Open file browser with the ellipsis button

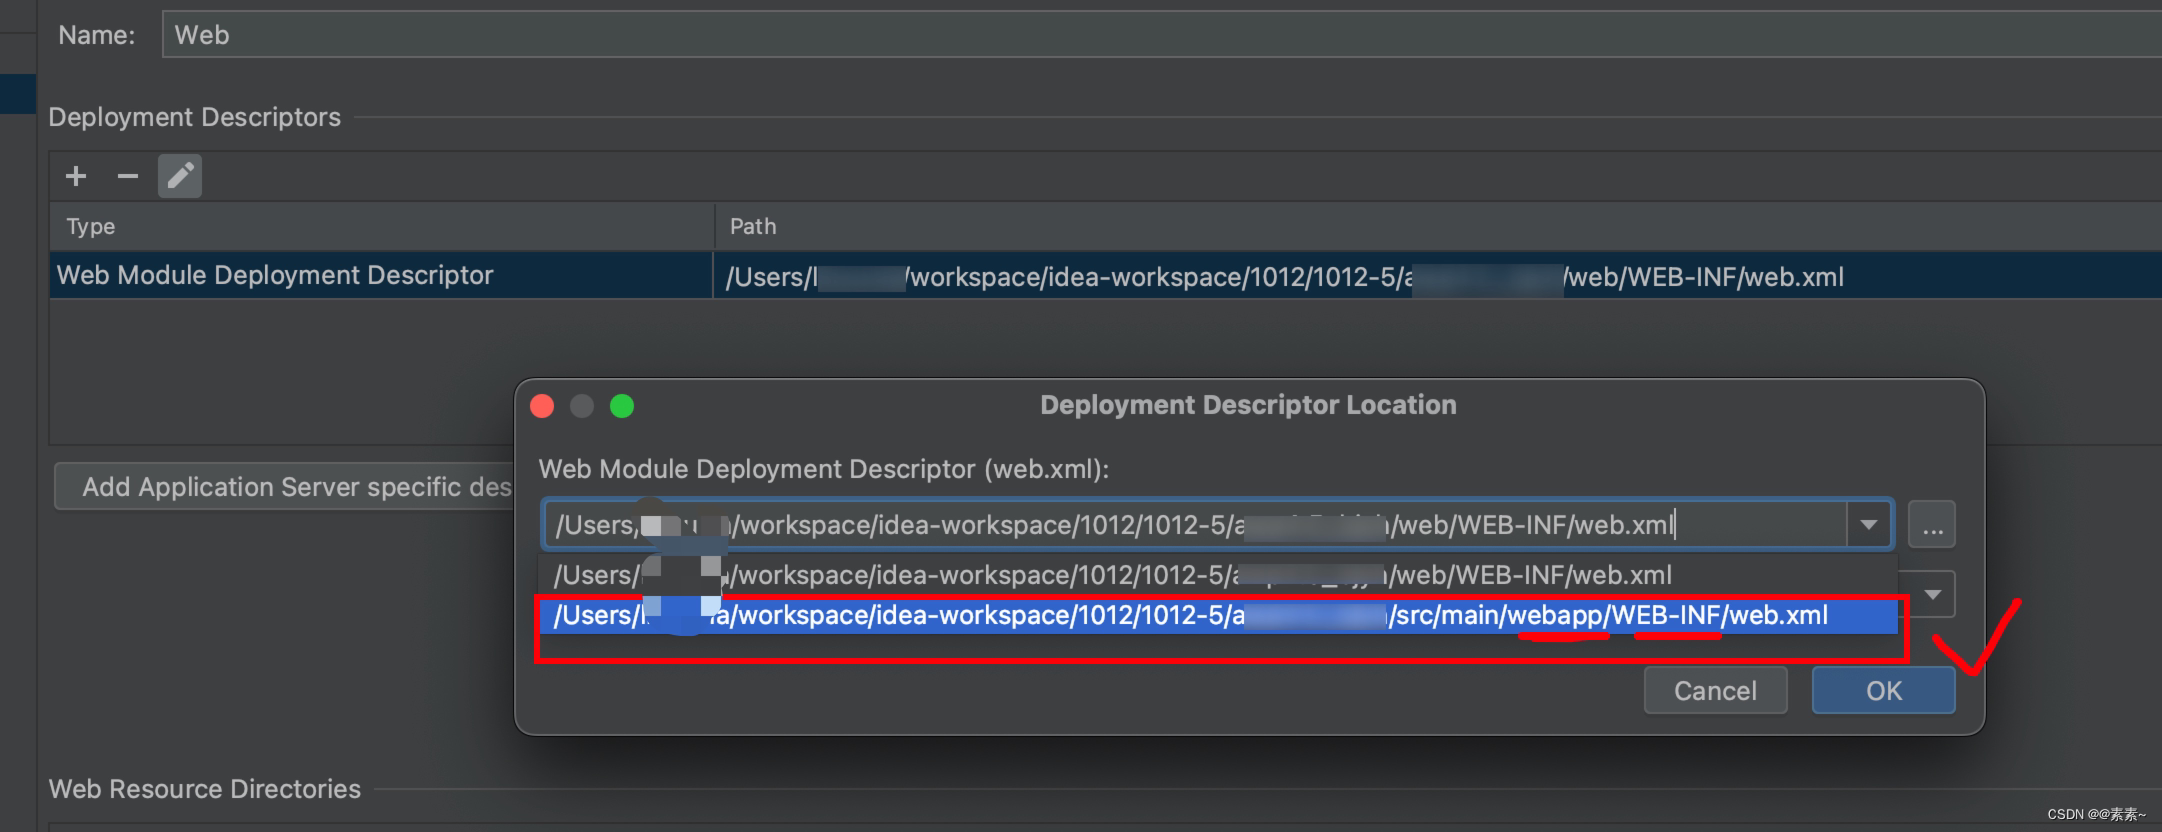pyautogui.click(x=1931, y=525)
